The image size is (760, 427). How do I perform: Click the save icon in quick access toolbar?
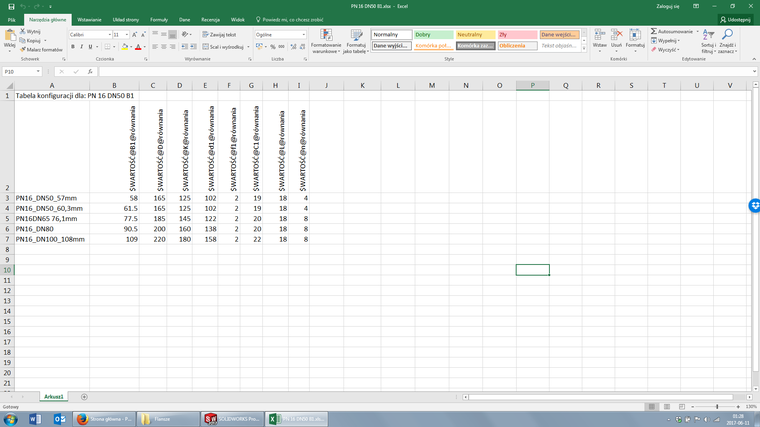pos(11,6)
